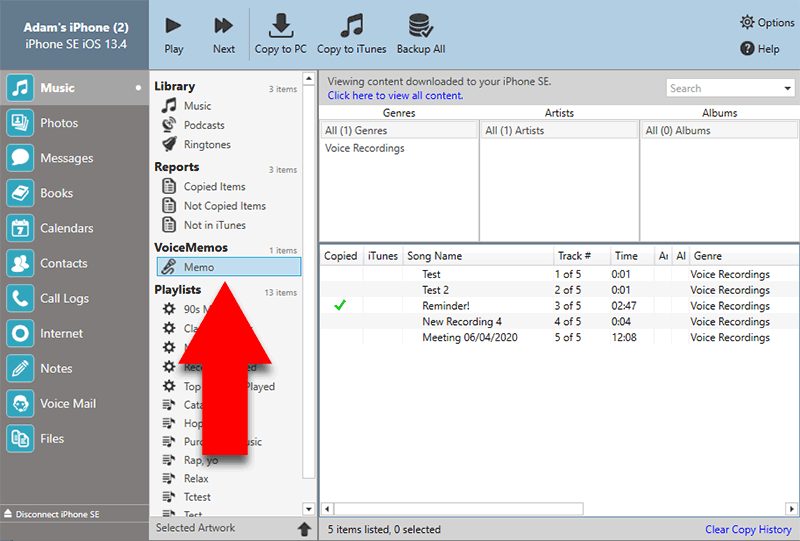Select Music in the left sidebar

point(74,88)
